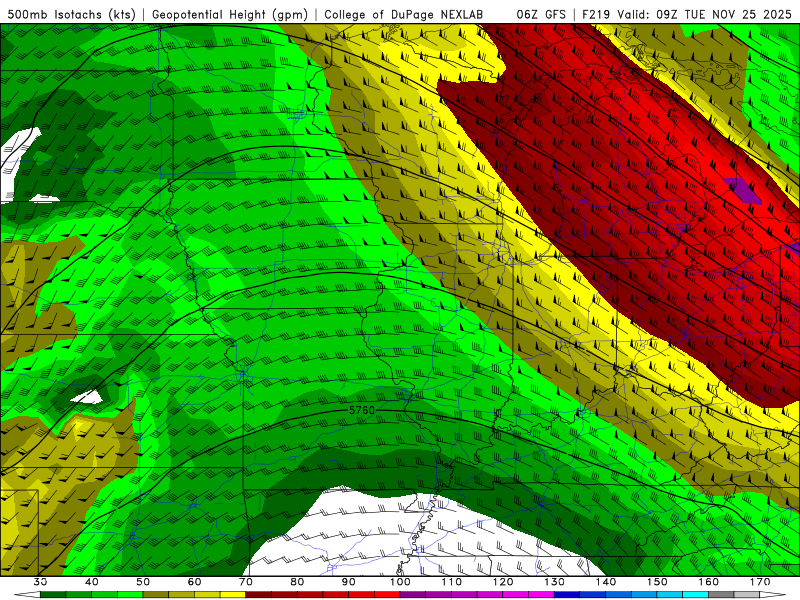Click the 'College of DuPage NEXLAB' text
The image size is (800, 600).
coord(404,14)
